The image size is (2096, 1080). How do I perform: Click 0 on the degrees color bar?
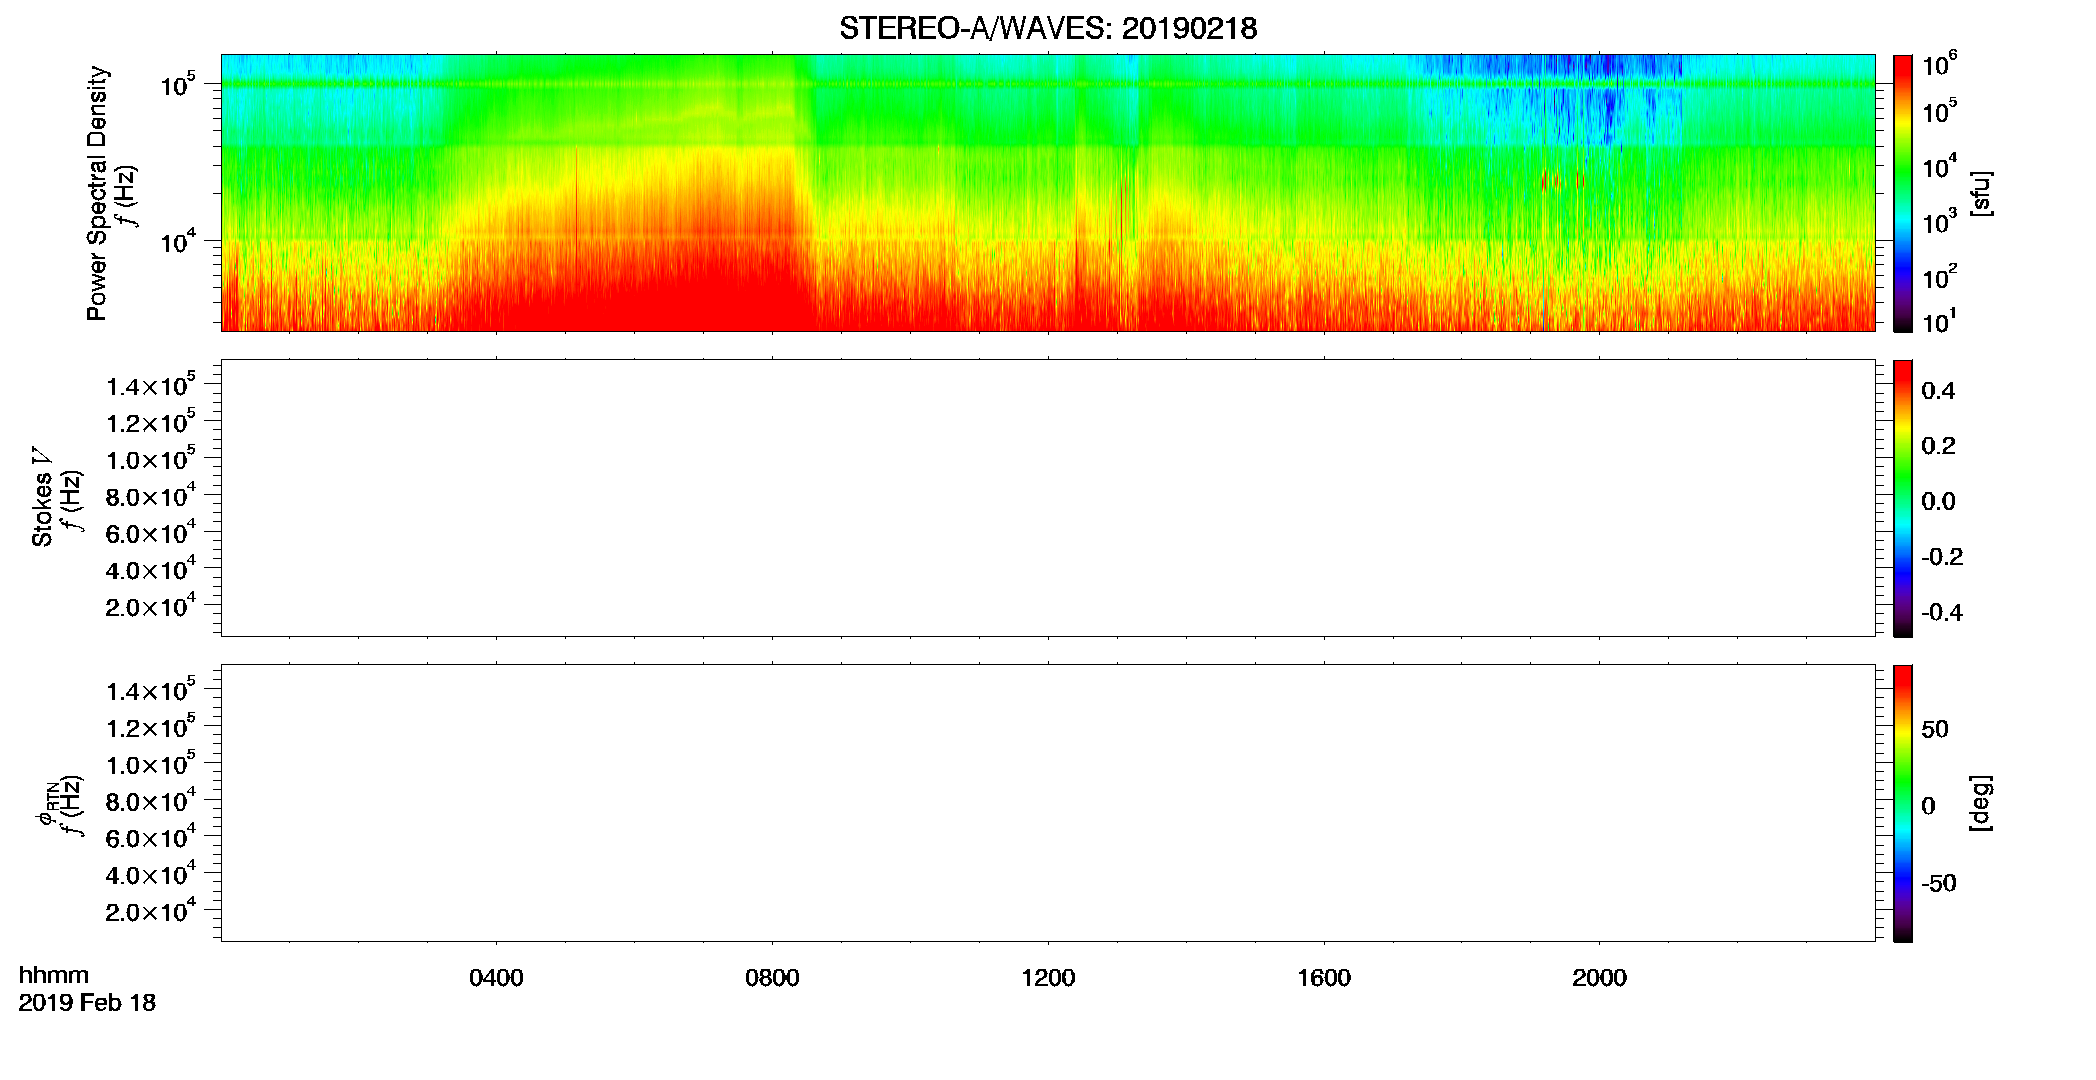tap(1928, 806)
